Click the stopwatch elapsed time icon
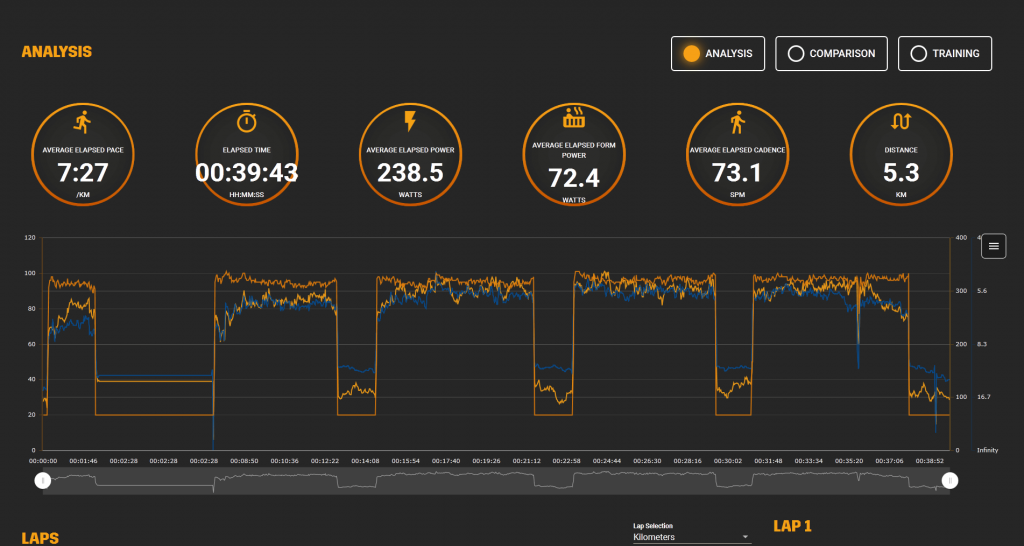This screenshot has height=546, width=1024. click(246, 122)
